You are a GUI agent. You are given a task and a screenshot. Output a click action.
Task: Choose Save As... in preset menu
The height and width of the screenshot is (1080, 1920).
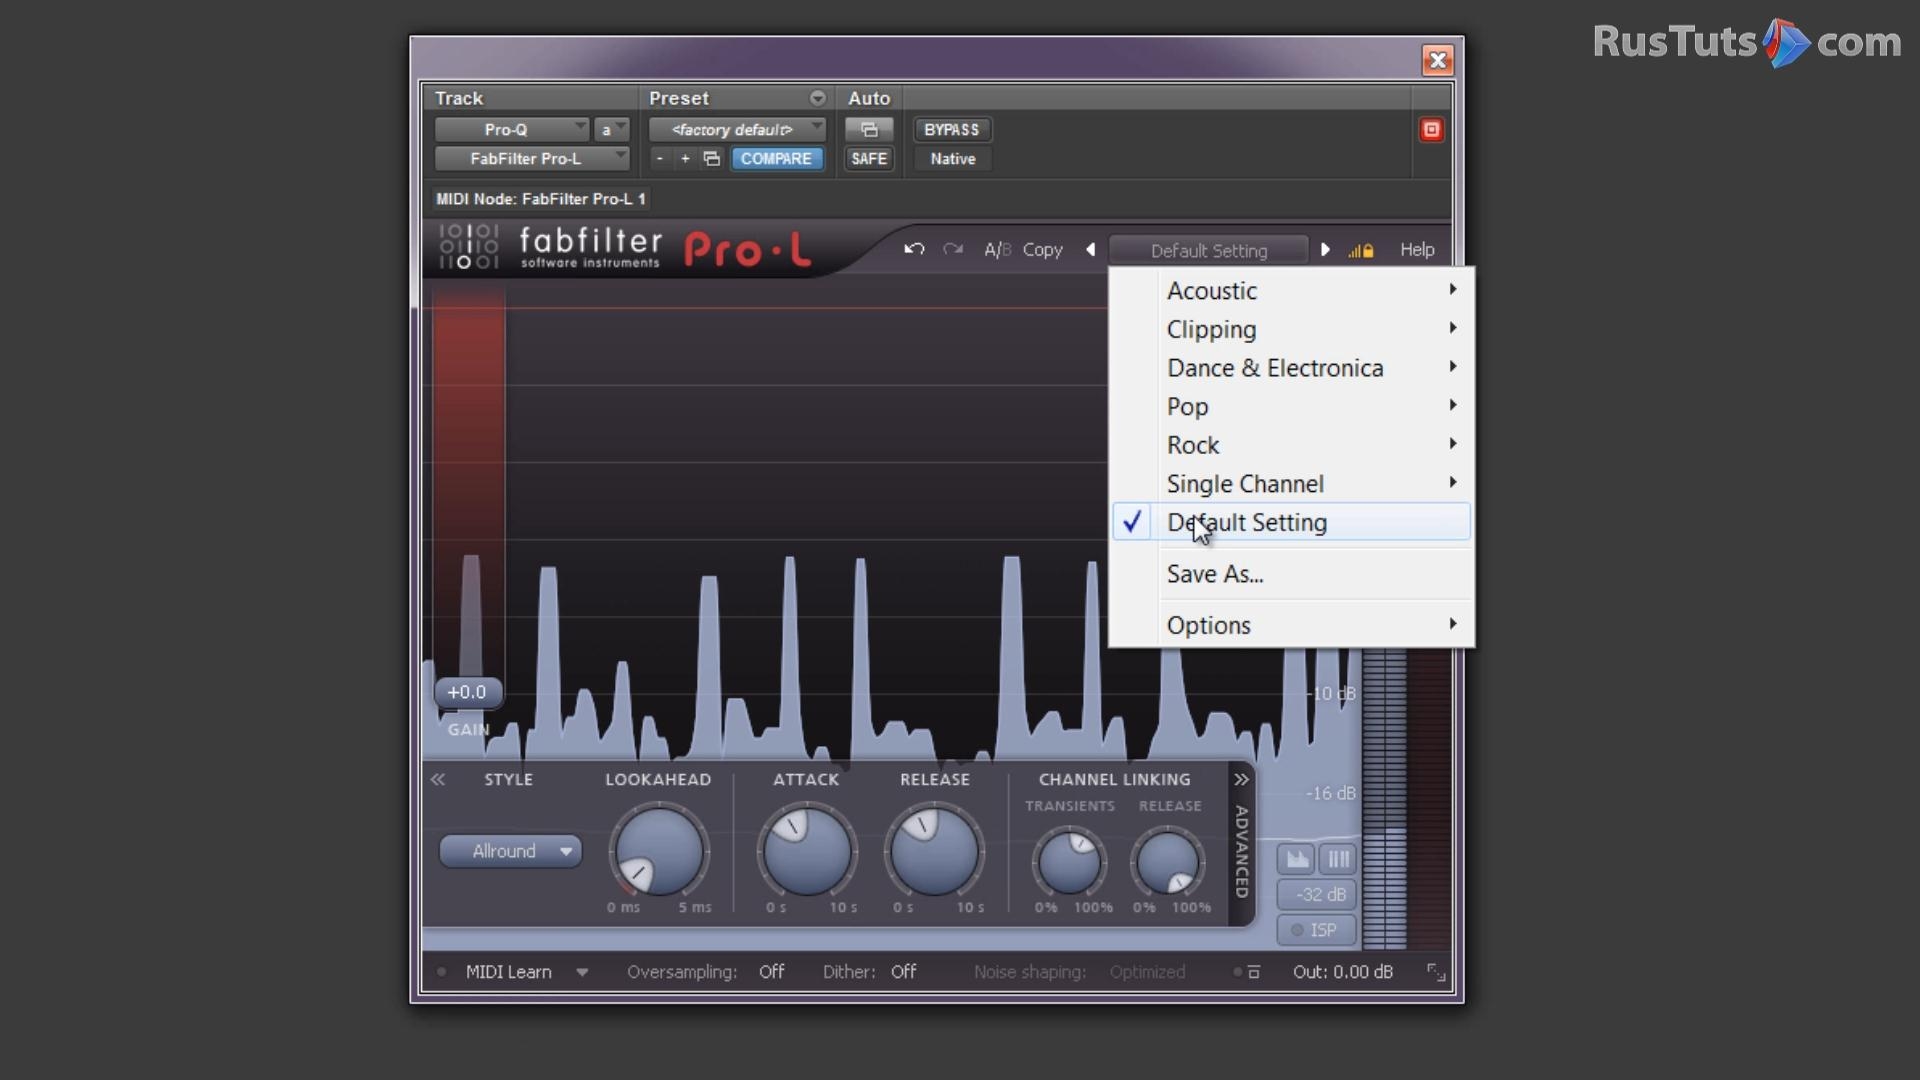(1292, 574)
